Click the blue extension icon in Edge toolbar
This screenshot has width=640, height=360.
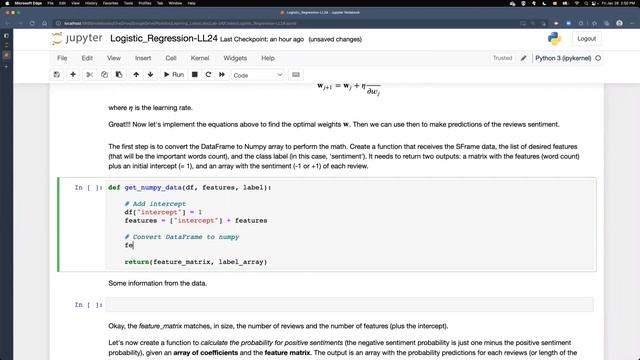pyautogui.click(x=569, y=23)
